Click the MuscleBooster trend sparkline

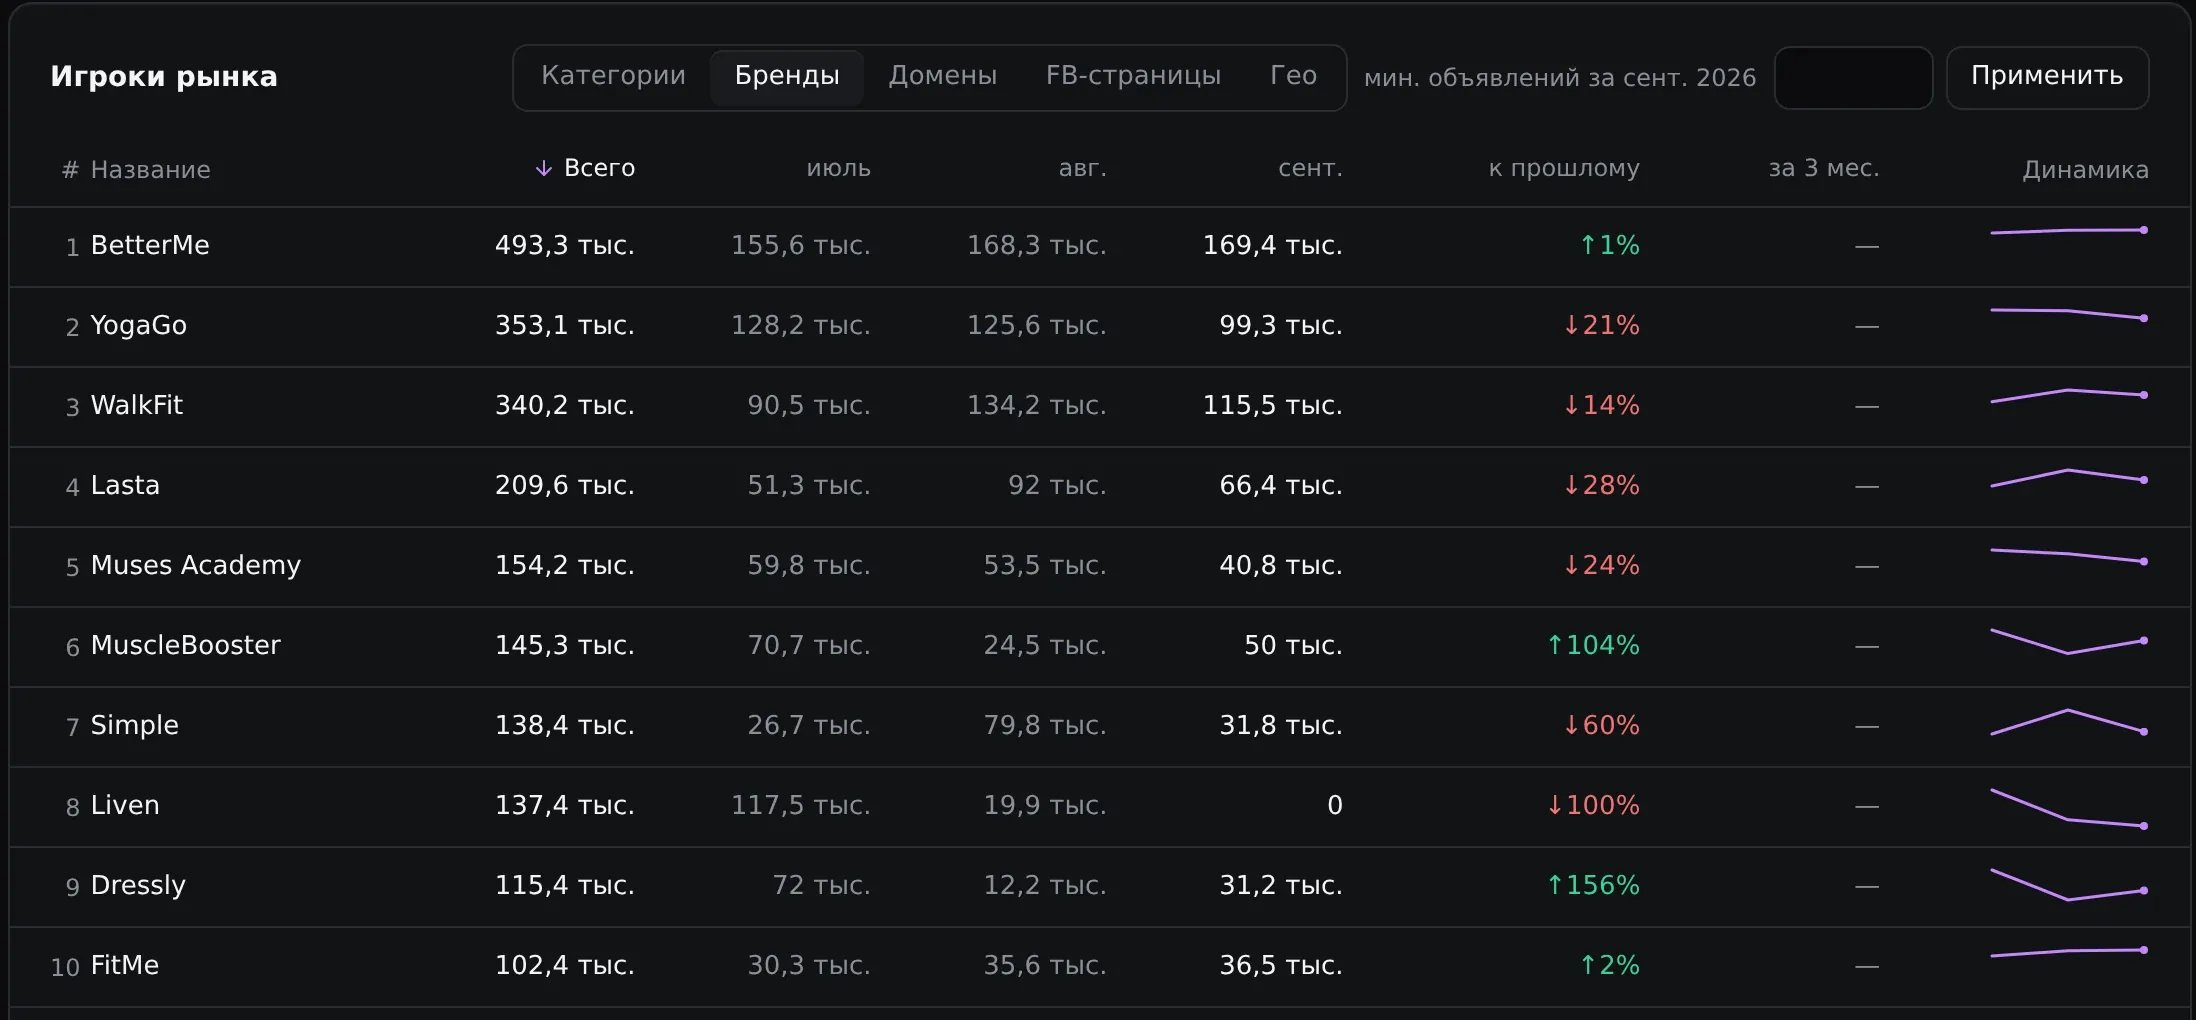click(2069, 641)
